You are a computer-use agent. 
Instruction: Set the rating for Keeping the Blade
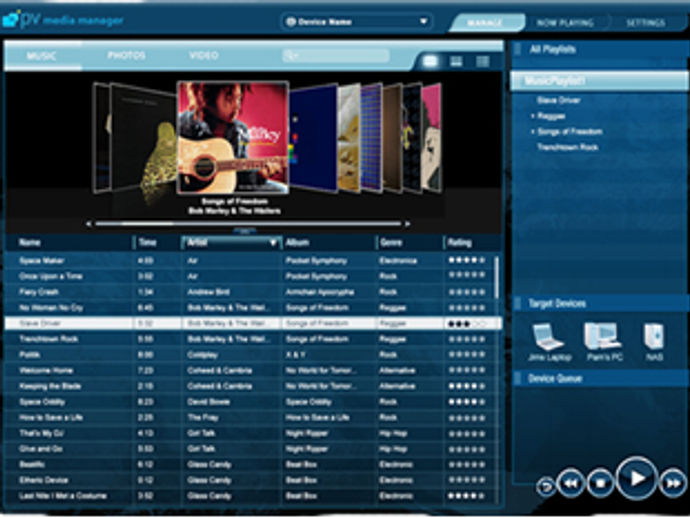466,386
